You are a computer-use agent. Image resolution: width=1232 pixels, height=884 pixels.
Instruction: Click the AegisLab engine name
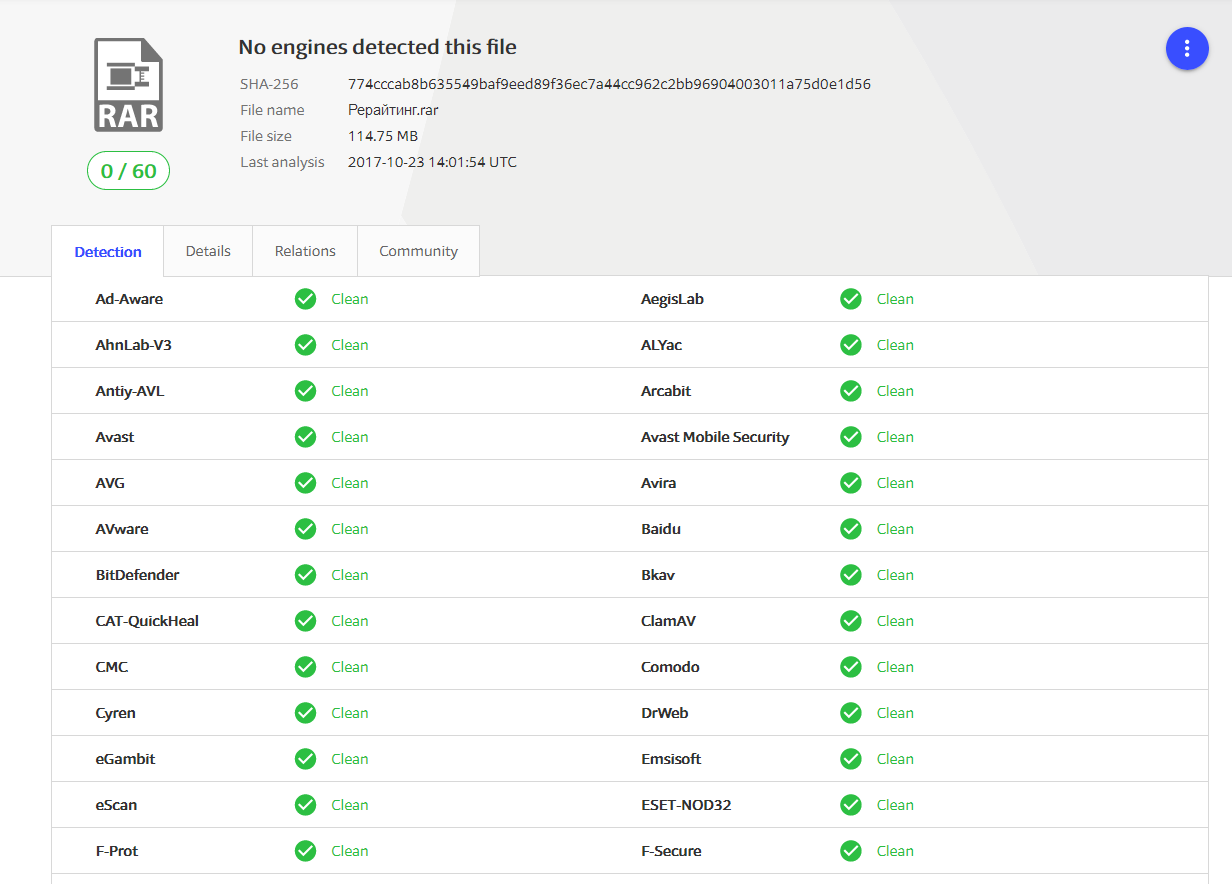click(x=672, y=299)
